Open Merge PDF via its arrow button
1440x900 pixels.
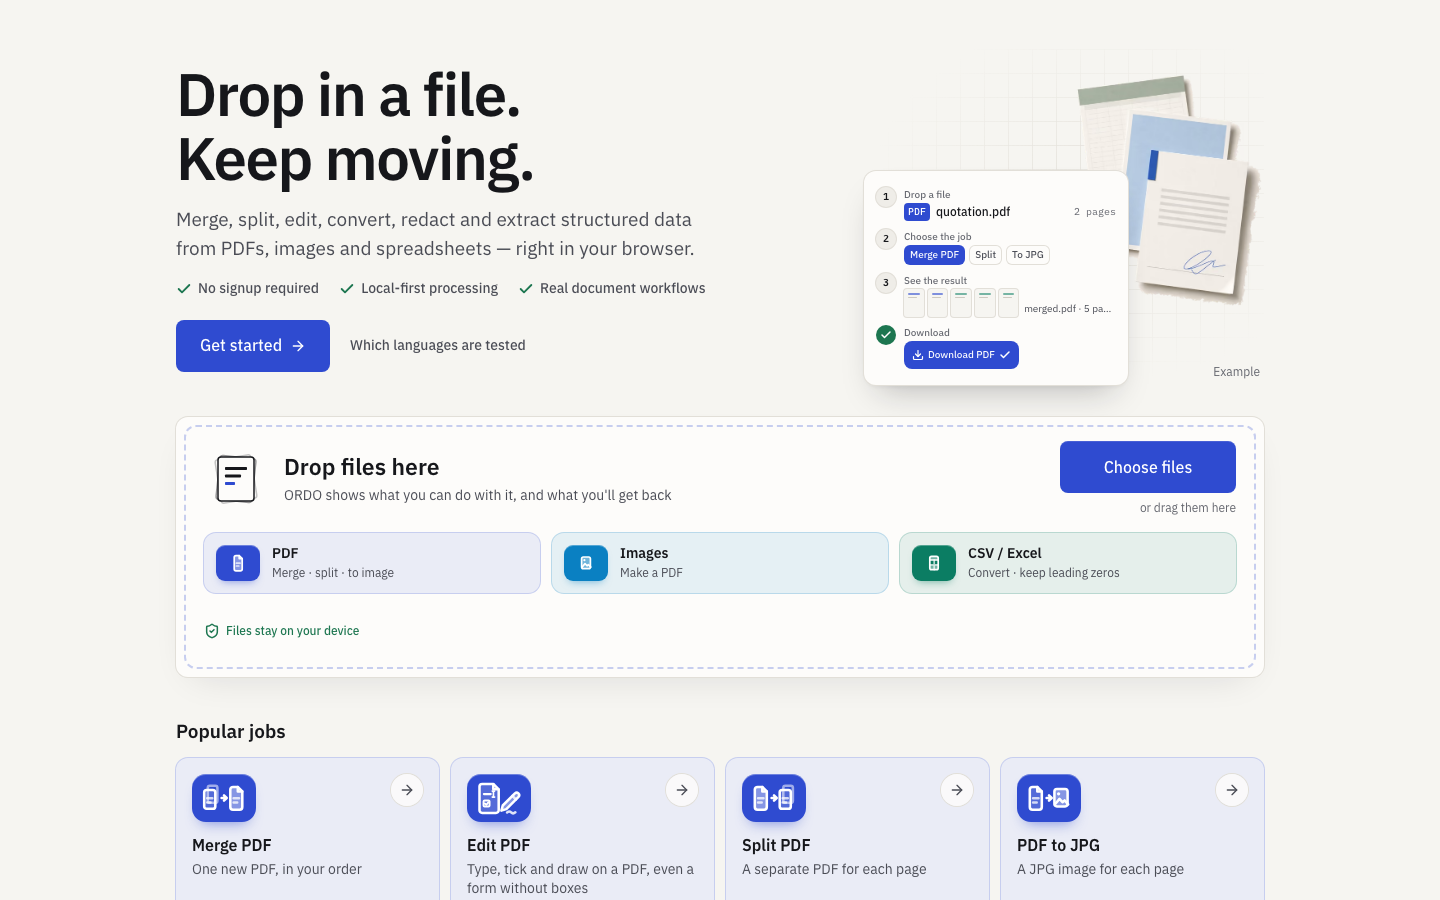point(407,790)
